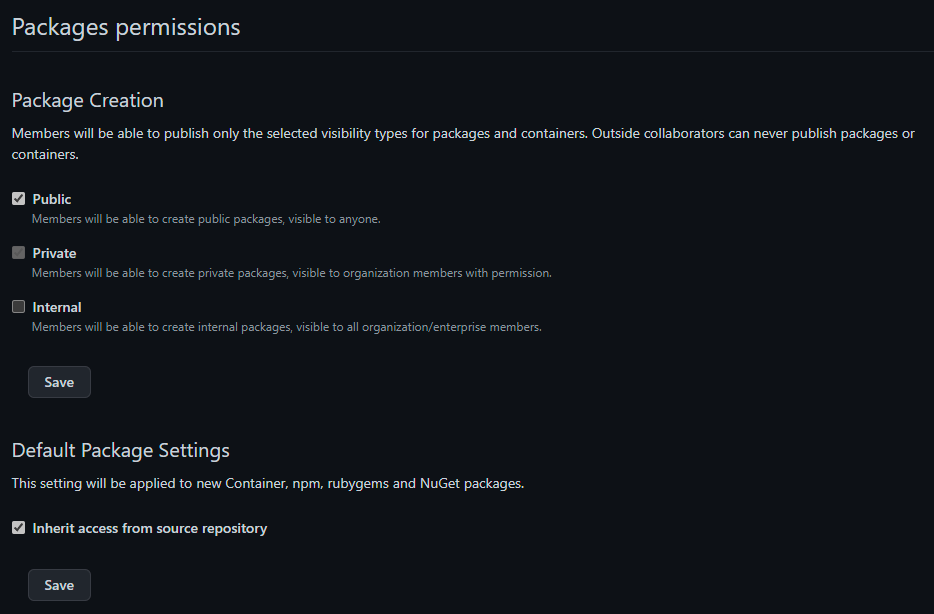Select the Private label text

55,252
